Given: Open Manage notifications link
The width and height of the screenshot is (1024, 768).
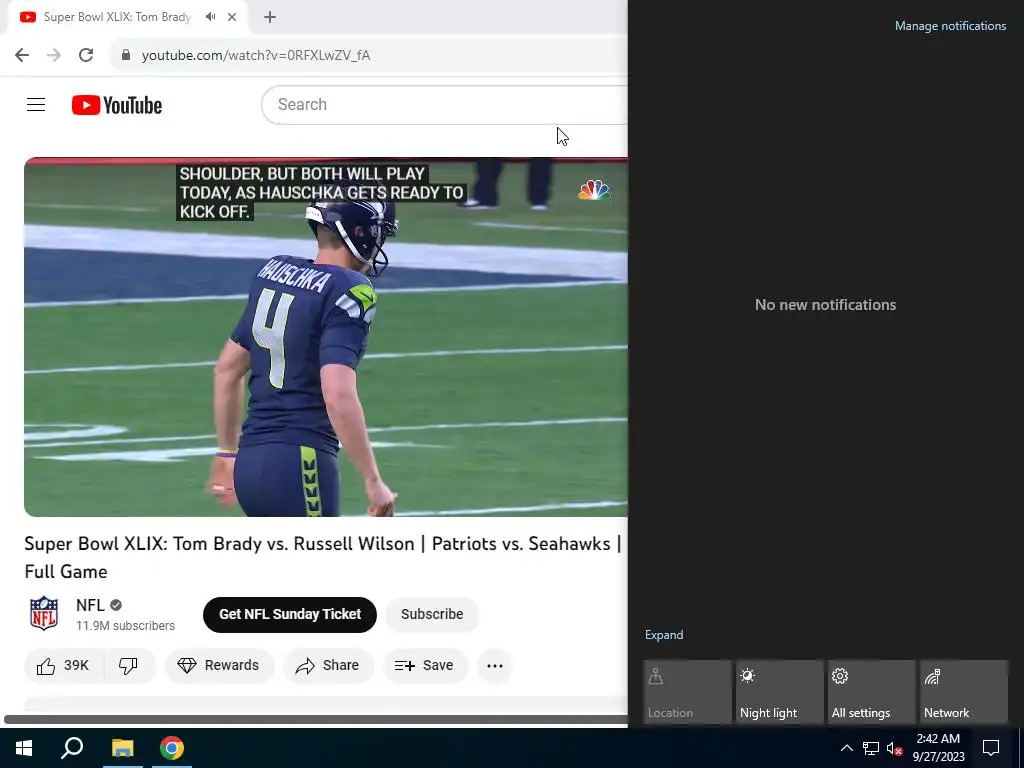Looking at the screenshot, I should (x=950, y=26).
